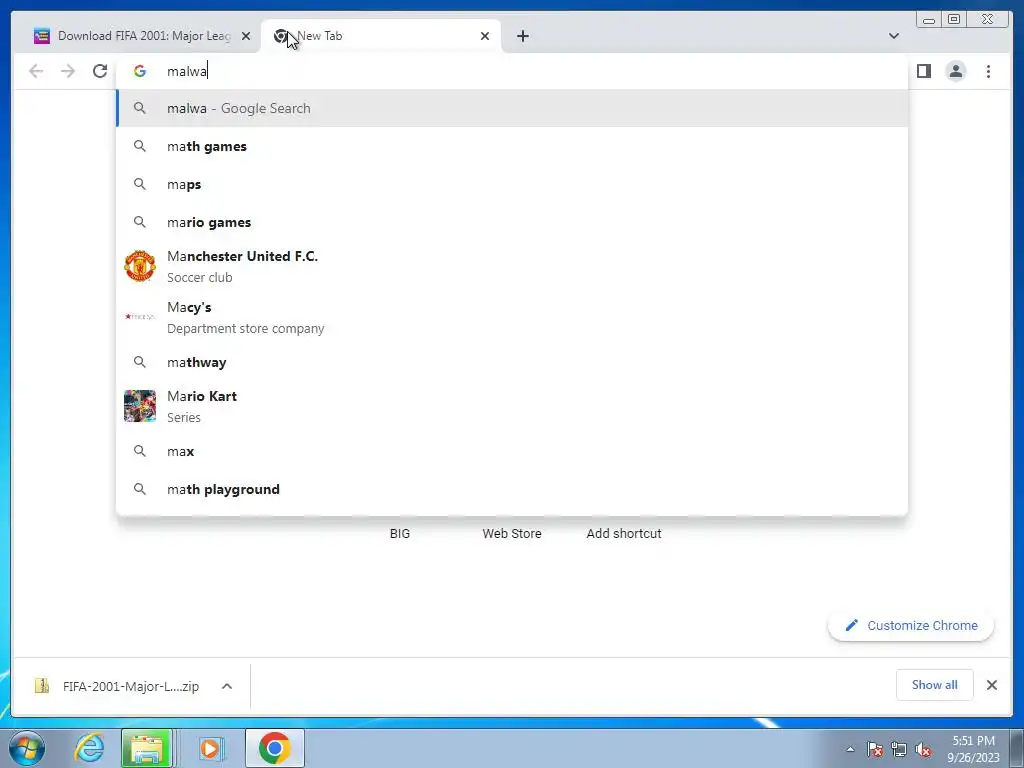1024x768 pixels.
Task: Close the New Tab tab
Action: (x=485, y=36)
